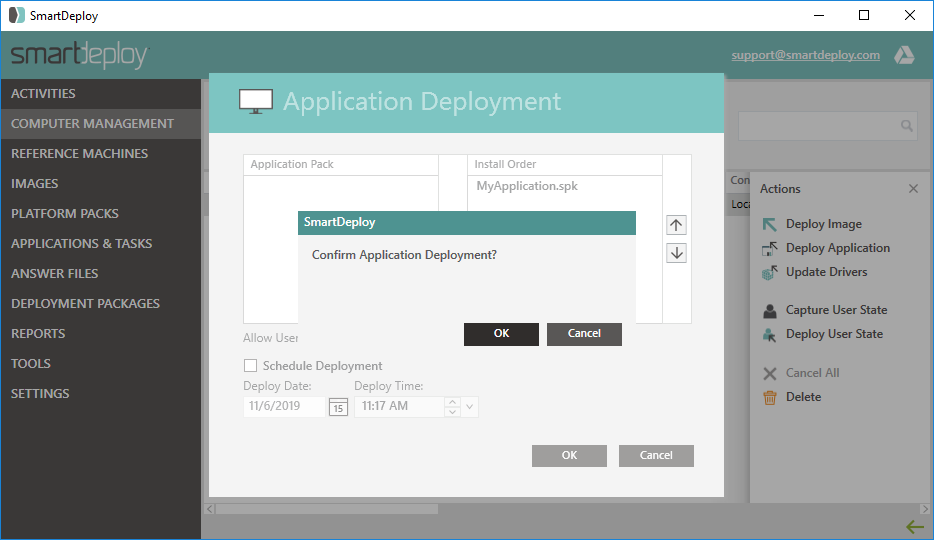Open Computer Management section
The image size is (934, 540).
101,124
